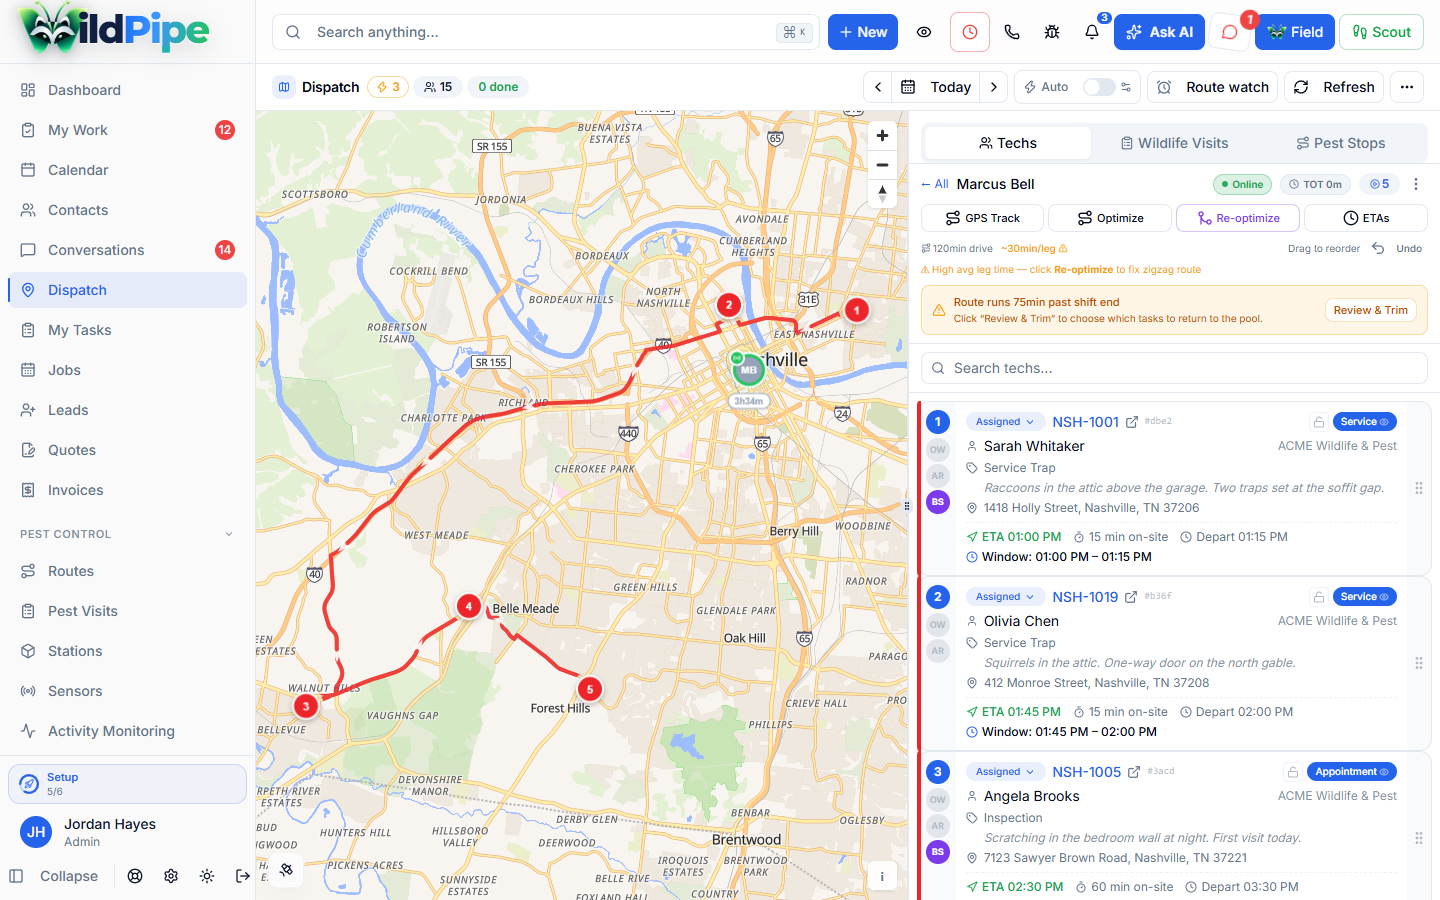
Task: Open Assigned status dropdown for NSH-1019
Action: [x=1005, y=597]
